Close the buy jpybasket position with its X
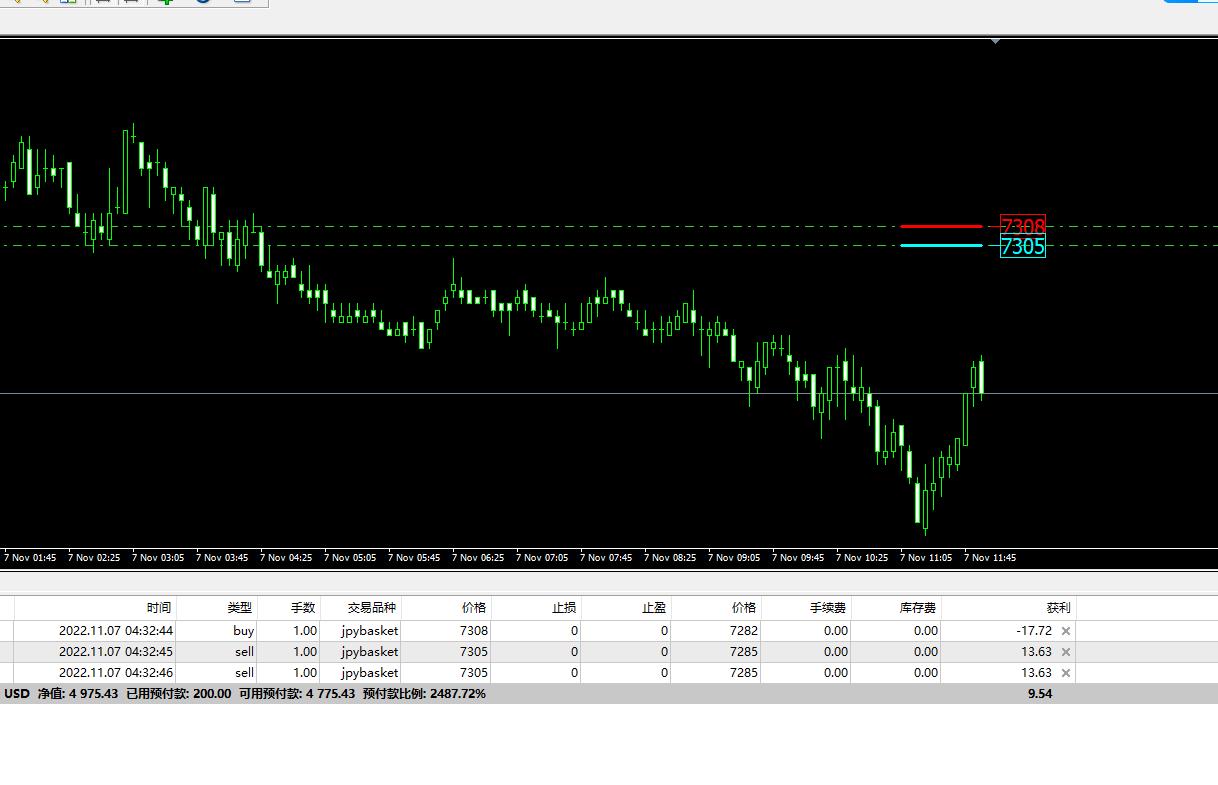This screenshot has height=785, width=1218. [x=1065, y=631]
